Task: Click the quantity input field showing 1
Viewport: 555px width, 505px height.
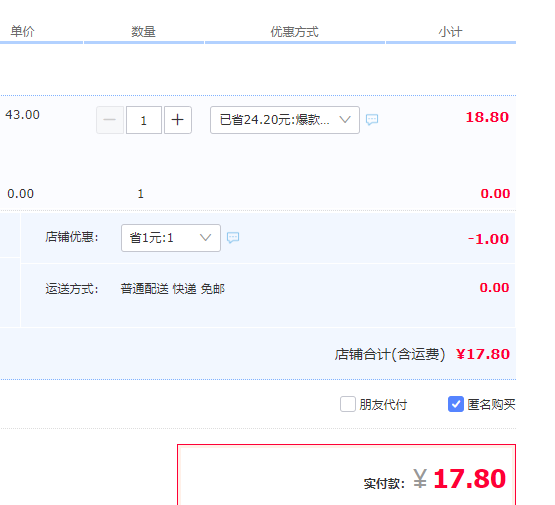Action: click(x=144, y=120)
